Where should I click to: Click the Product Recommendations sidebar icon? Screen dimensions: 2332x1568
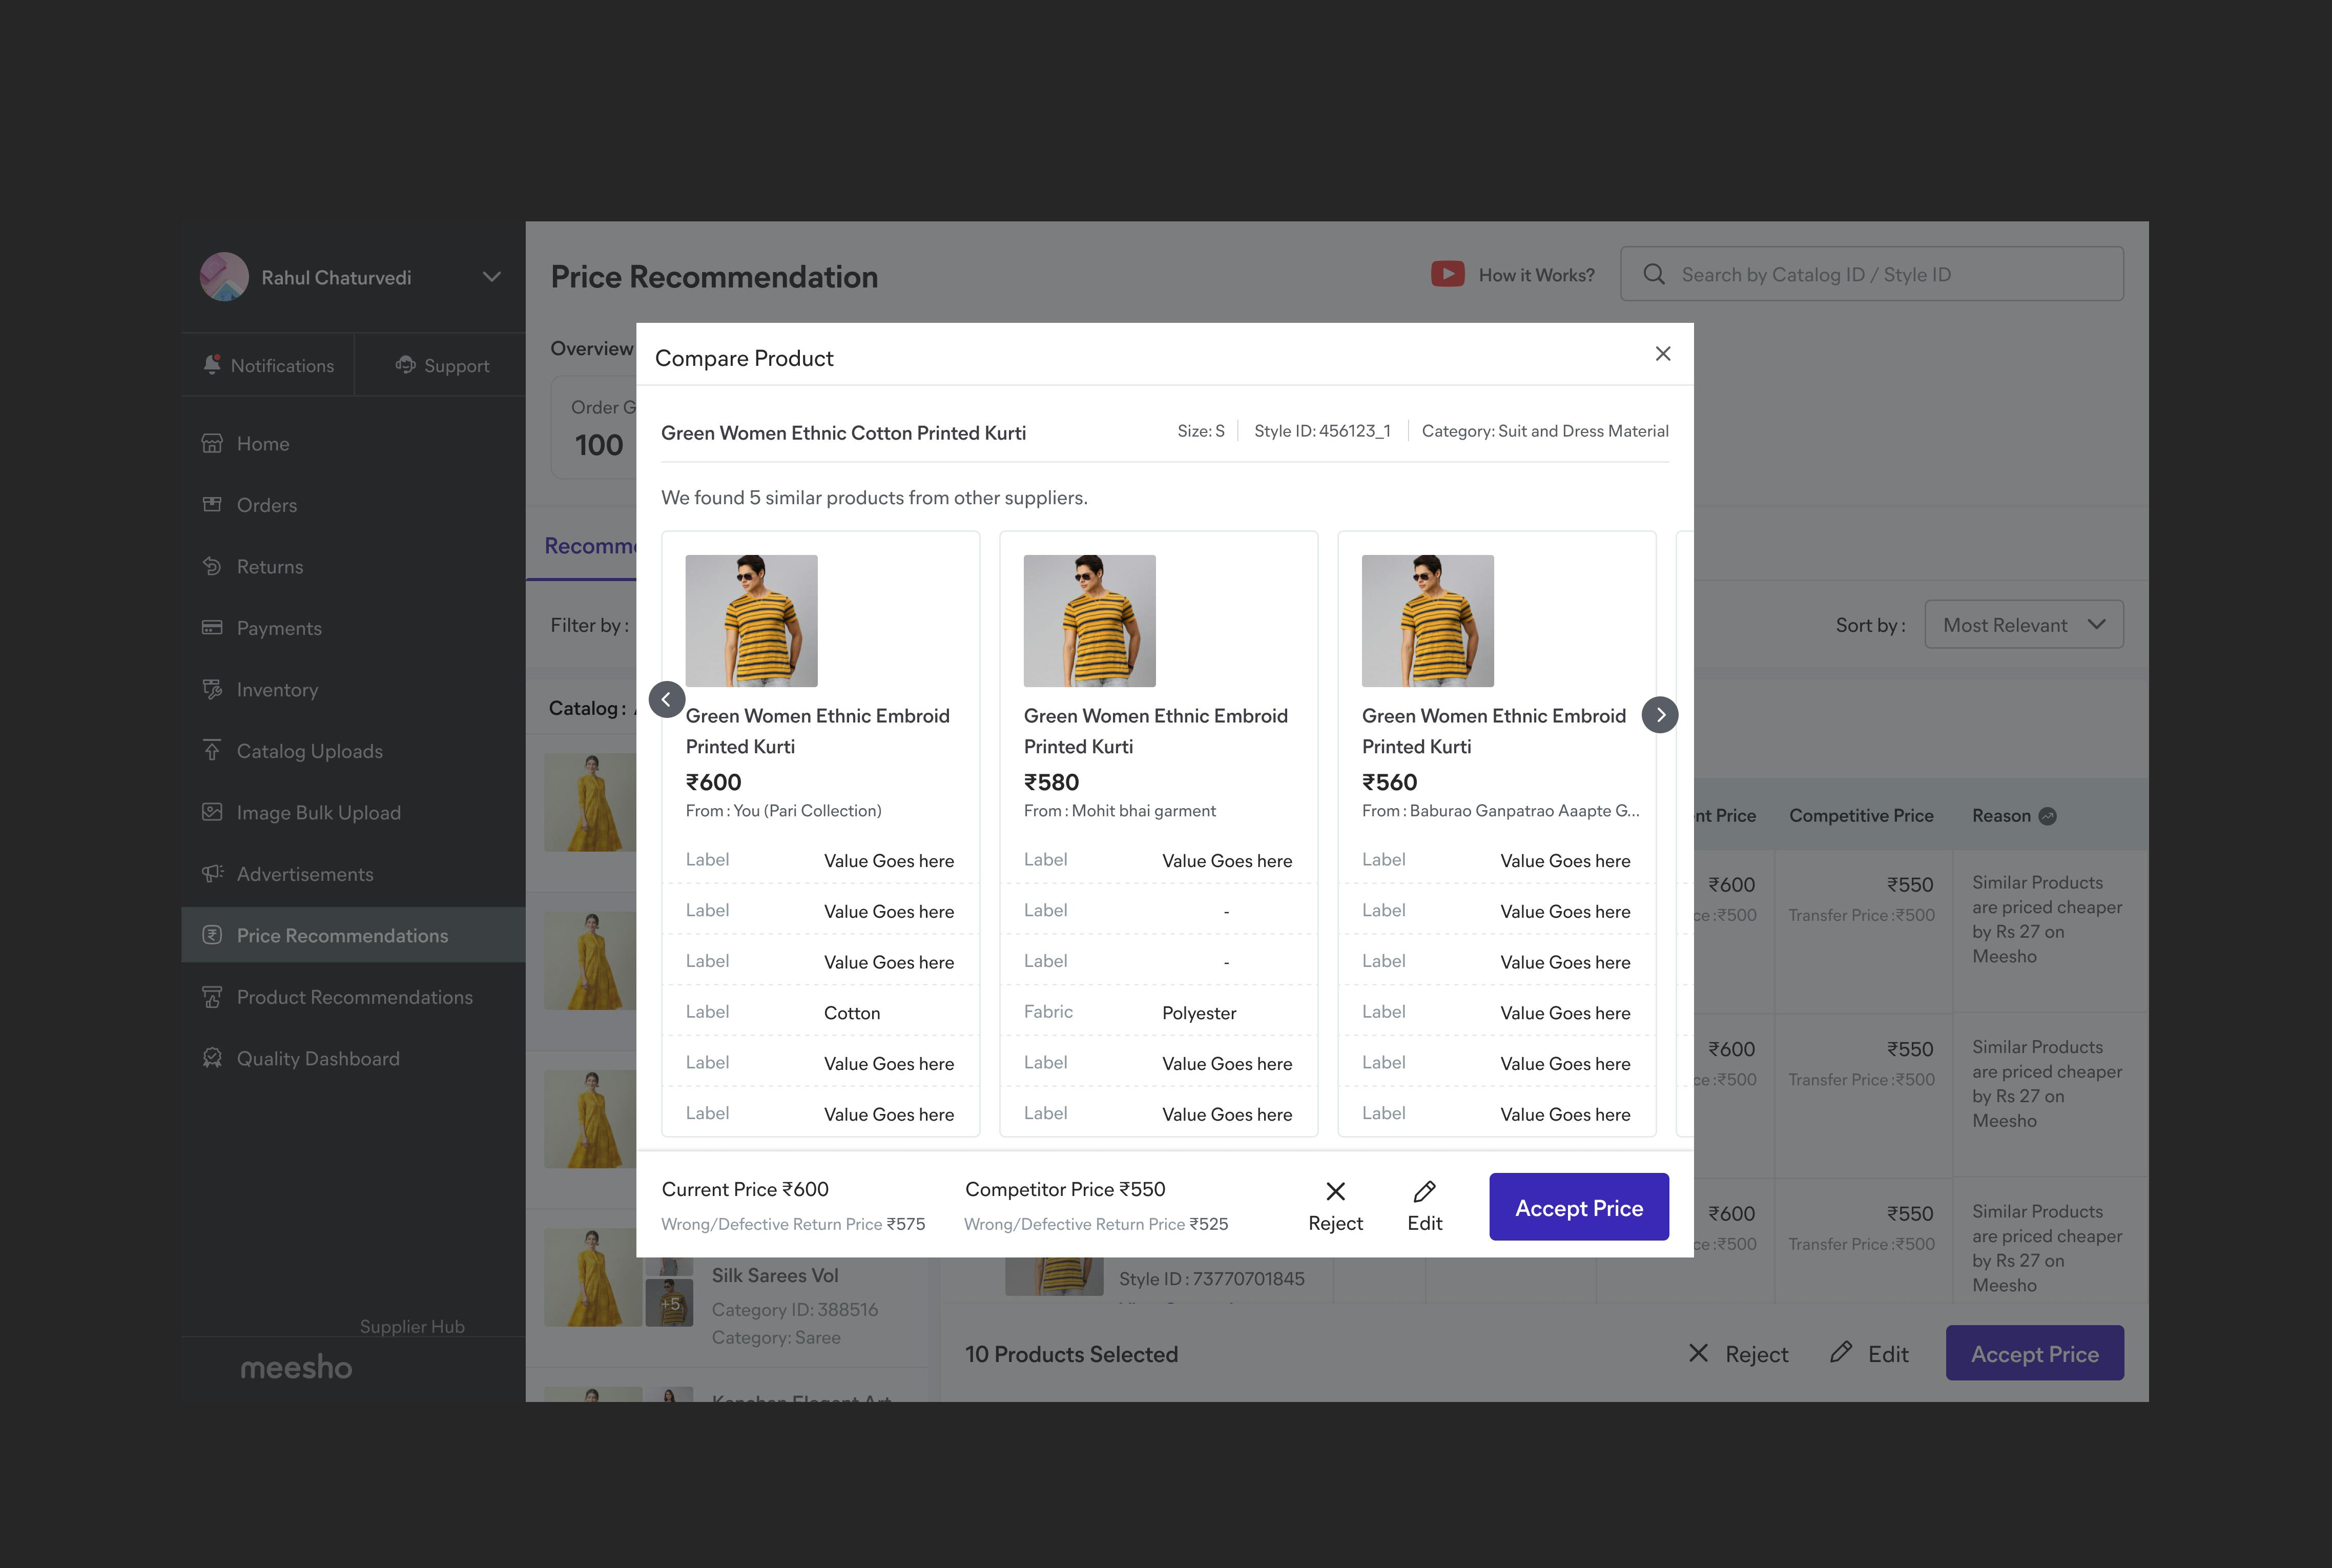pos(212,997)
